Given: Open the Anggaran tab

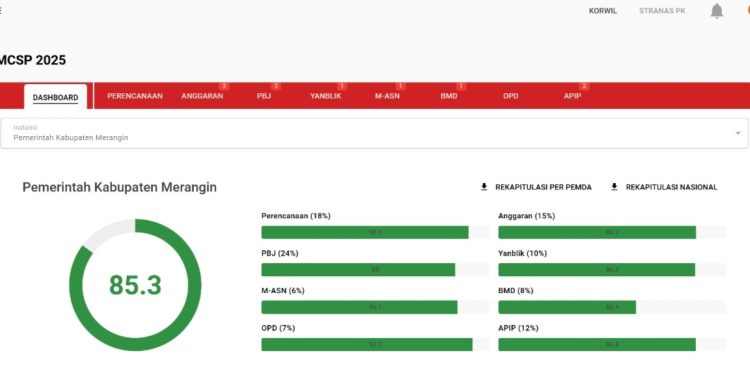Looking at the screenshot, I should pyautogui.click(x=202, y=96).
